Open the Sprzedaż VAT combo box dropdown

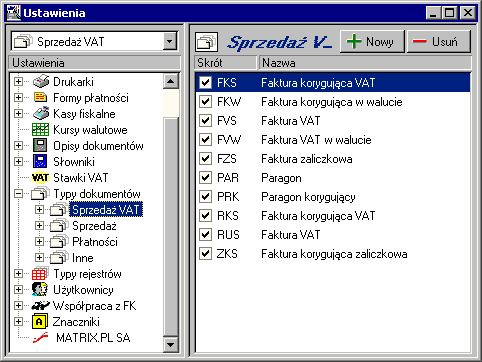pyautogui.click(x=170, y=42)
